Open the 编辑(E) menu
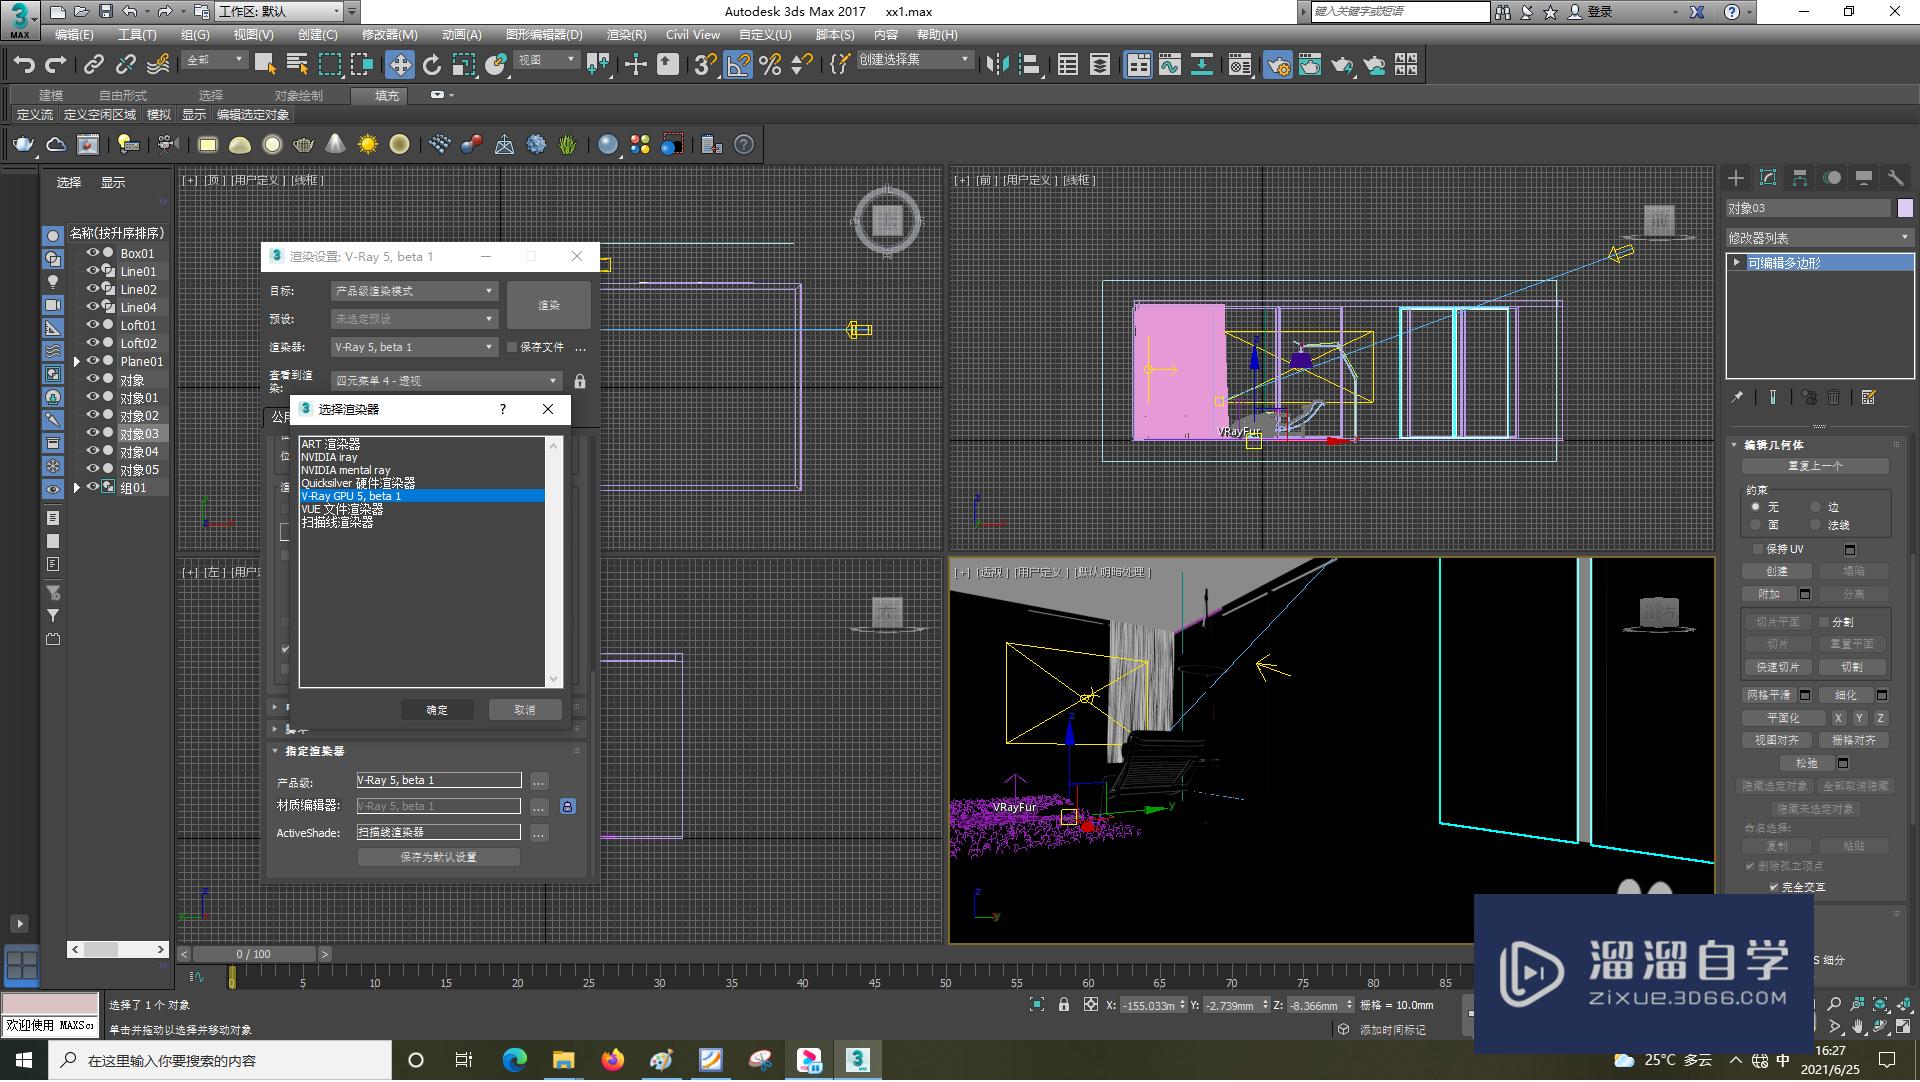The width and height of the screenshot is (1920, 1082). click(x=74, y=35)
